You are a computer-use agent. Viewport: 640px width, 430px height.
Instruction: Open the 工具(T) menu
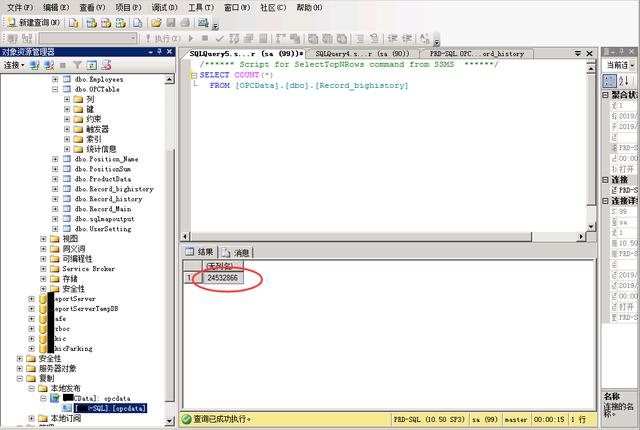[x=201, y=7]
